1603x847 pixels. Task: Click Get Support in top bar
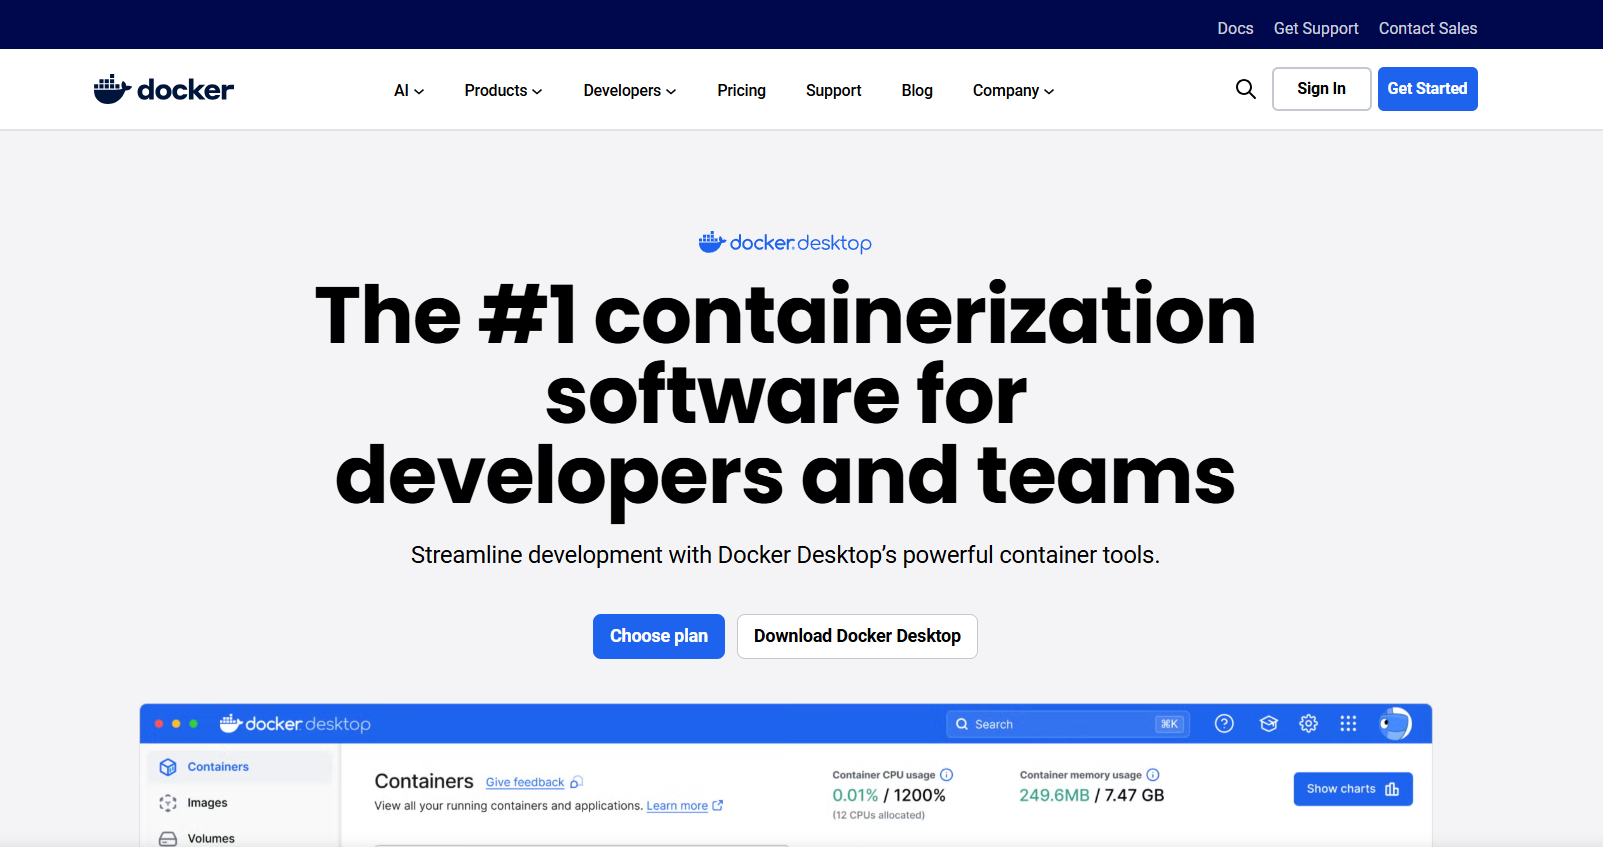click(1316, 28)
